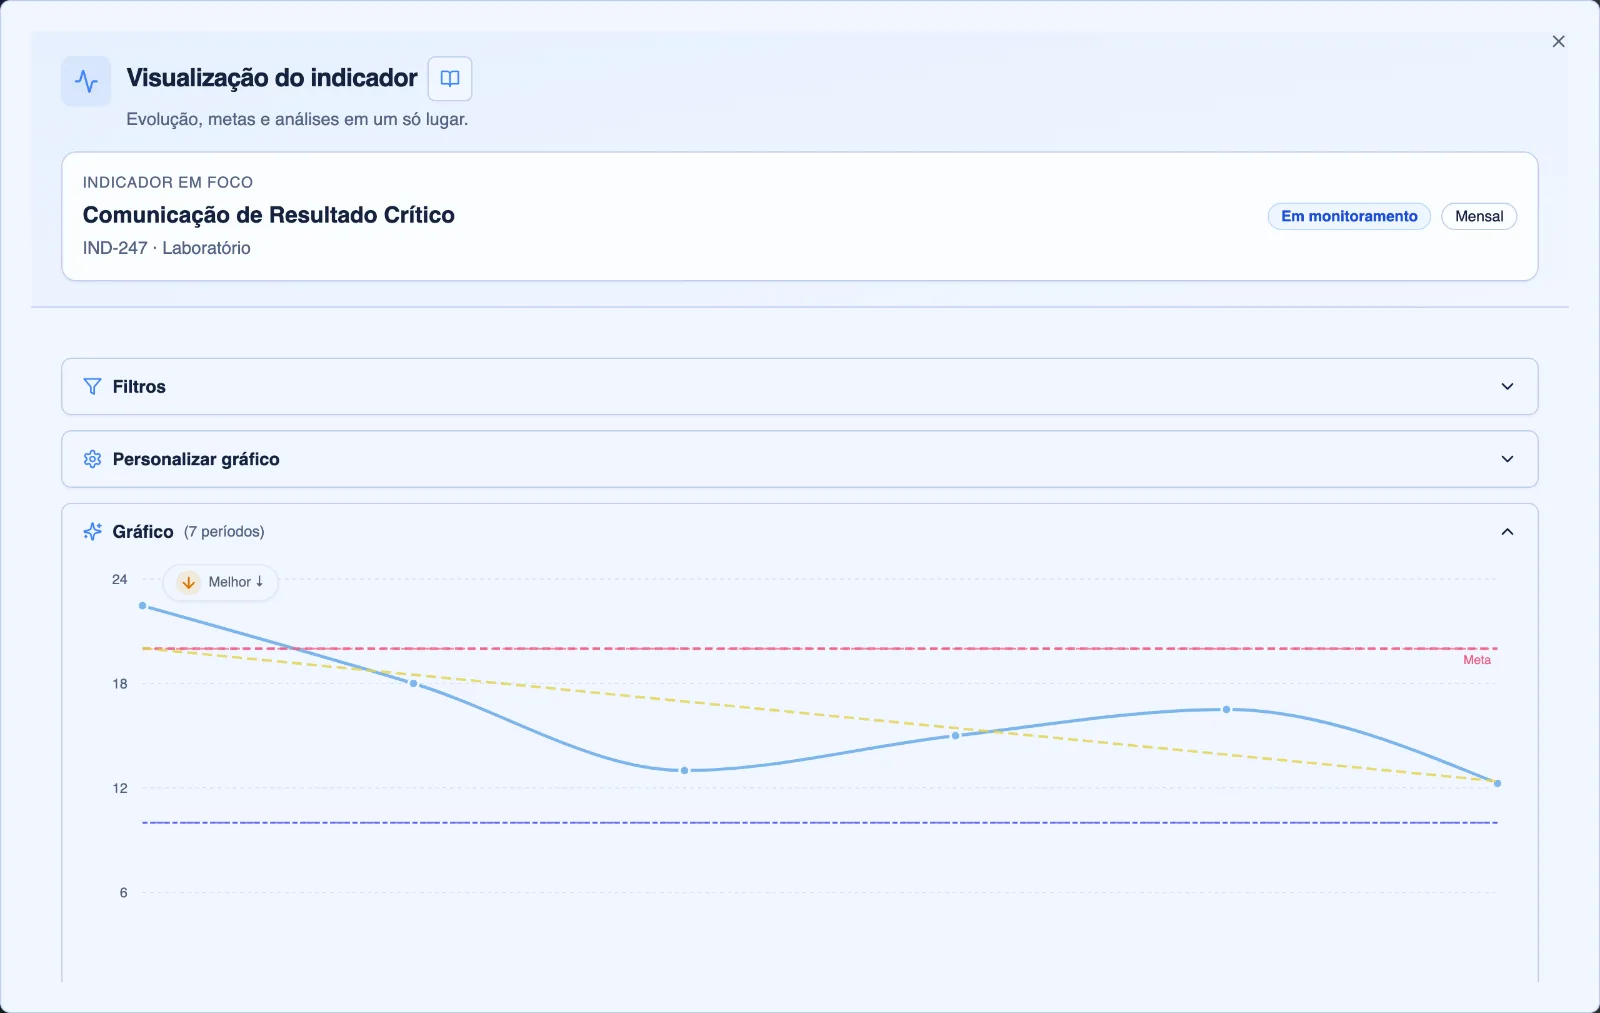Viewport: 1600px width, 1013px height.
Task: Click the Visualização do indicador title
Action: 272,78
